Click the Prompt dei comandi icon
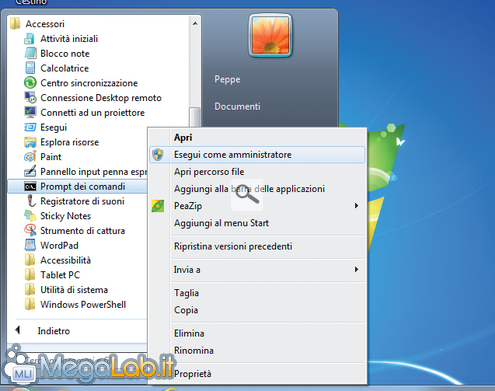 pyautogui.click(x=30, y=187)
